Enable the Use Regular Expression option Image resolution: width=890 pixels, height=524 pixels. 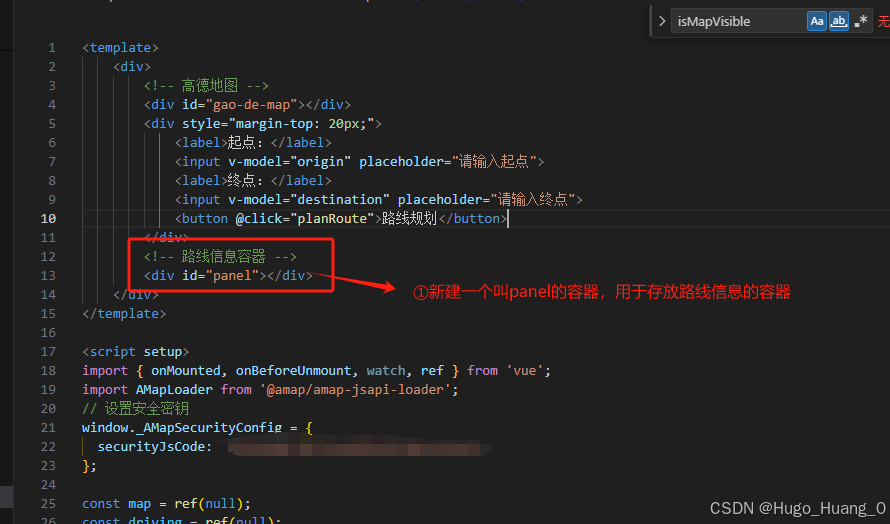[x=860, y=22]
